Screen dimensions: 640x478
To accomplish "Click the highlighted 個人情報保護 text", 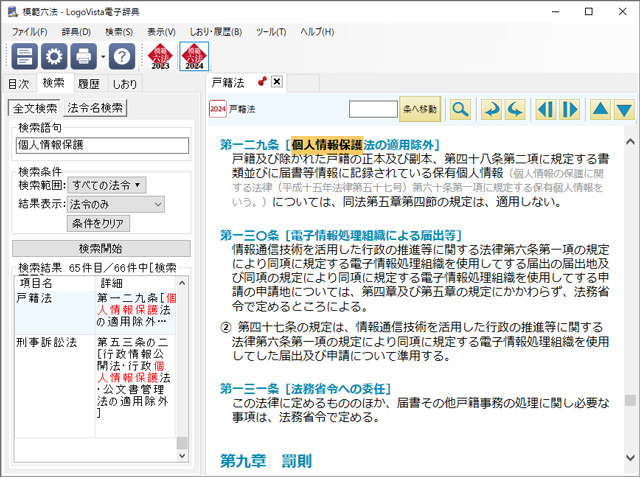I will 327,145.
